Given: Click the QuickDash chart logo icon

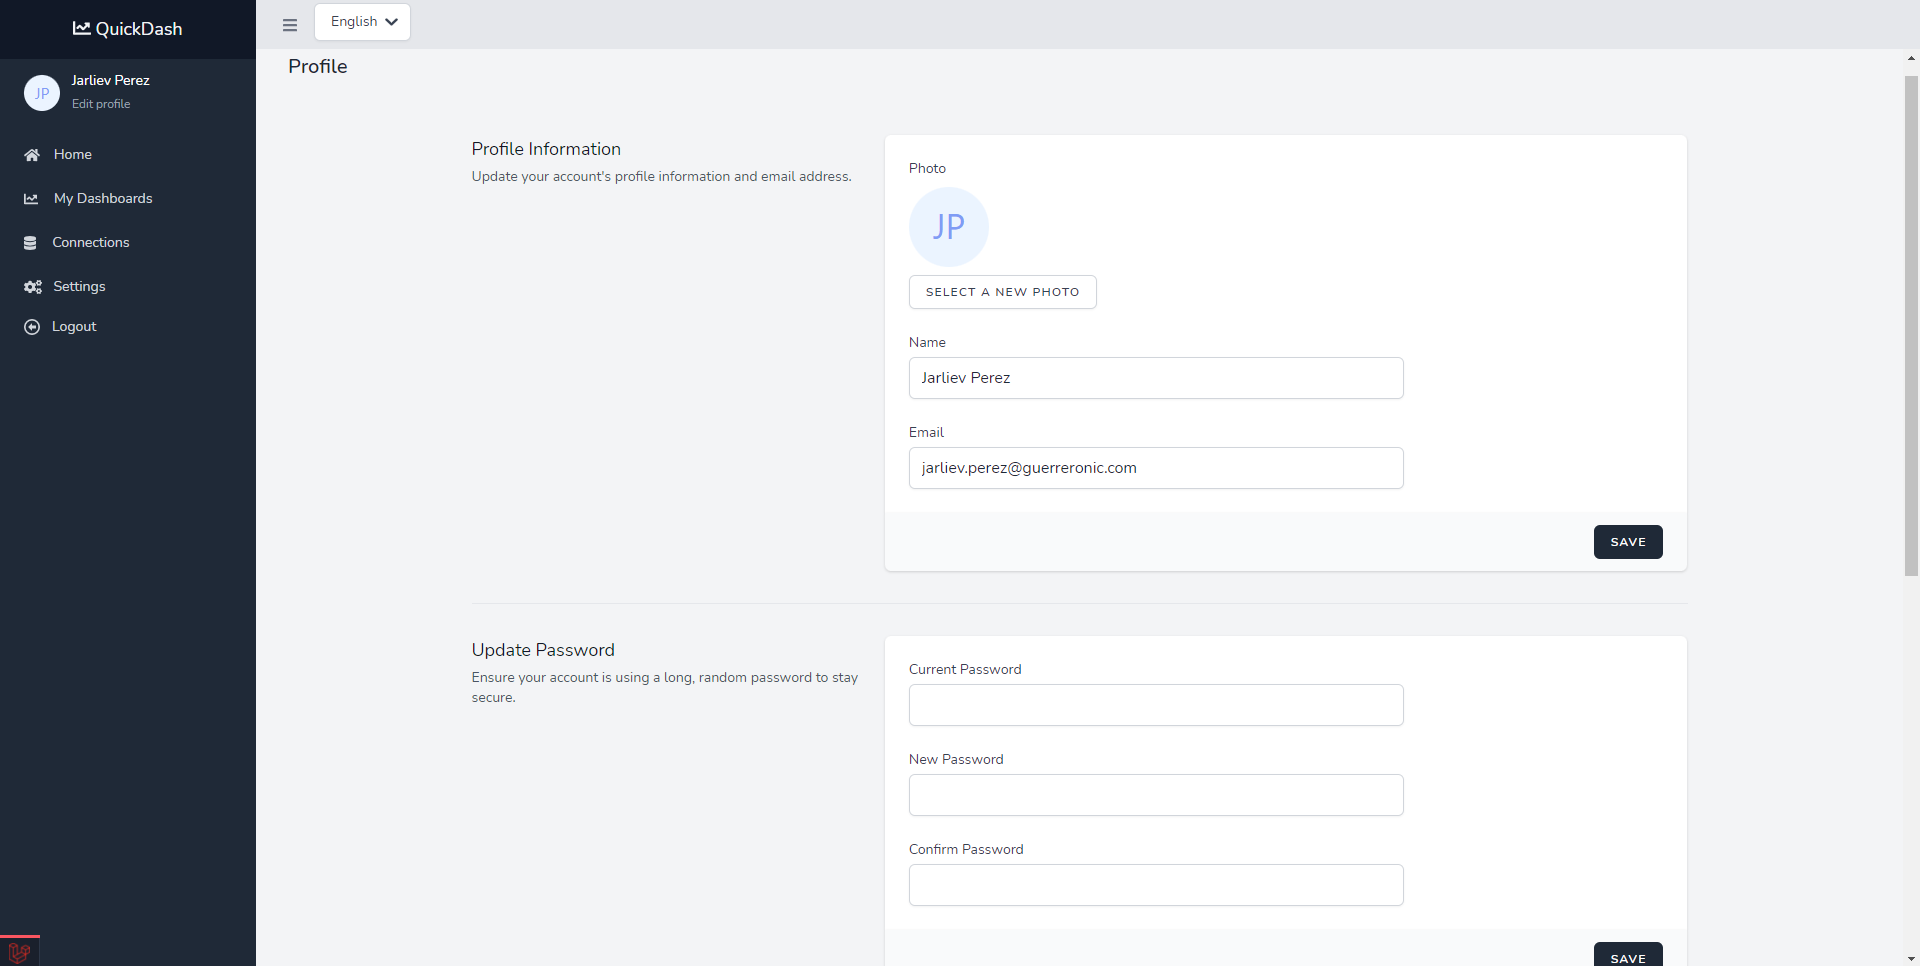Looking at the screenshot, I should click(x=81, y=28).
